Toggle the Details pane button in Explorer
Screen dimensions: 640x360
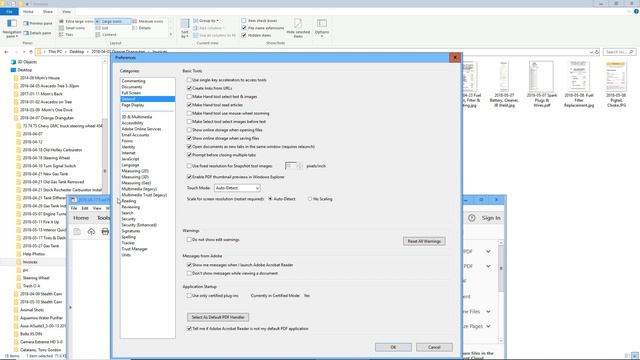tap(38, 33)
